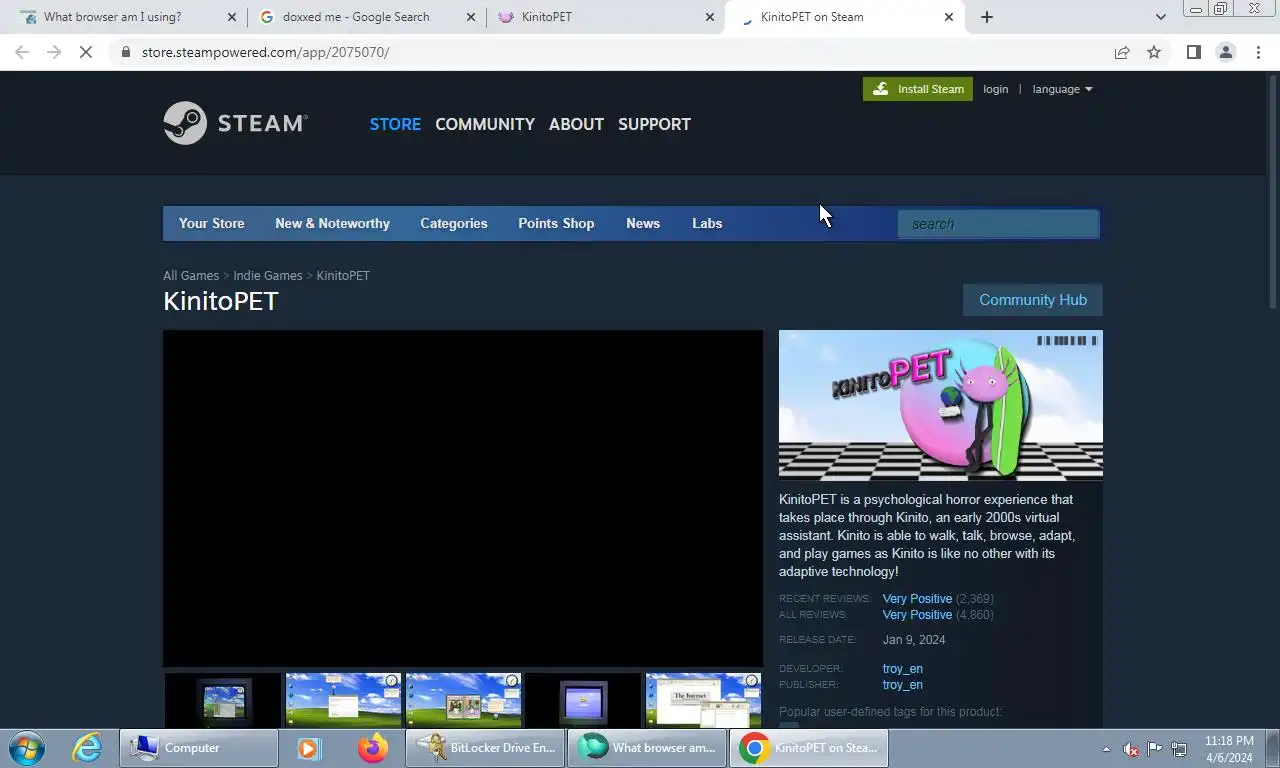The height and width of the screenshot is (768, 1280).
Task: Open the STORE header menu
Action: [395, 124]
